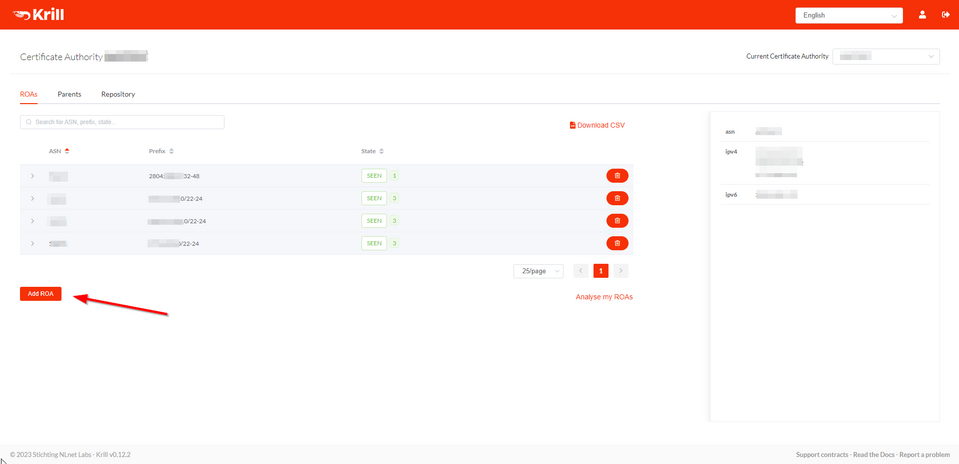Sort table by State column arrows
Screen dimensions: 959x464
pos(381,151)
